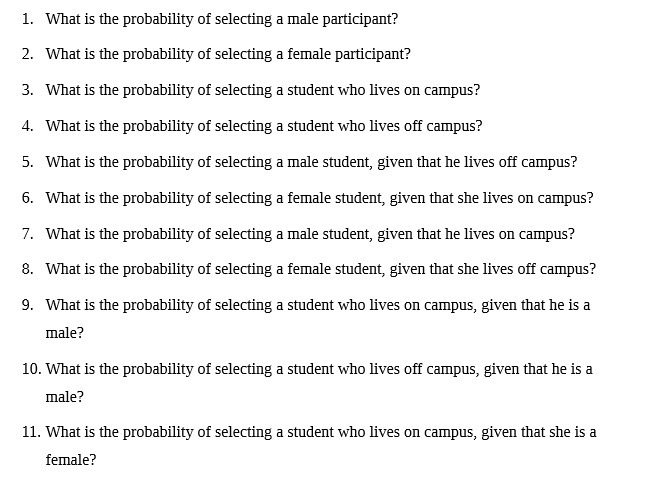Click the list number '8.'

point(27,269)
